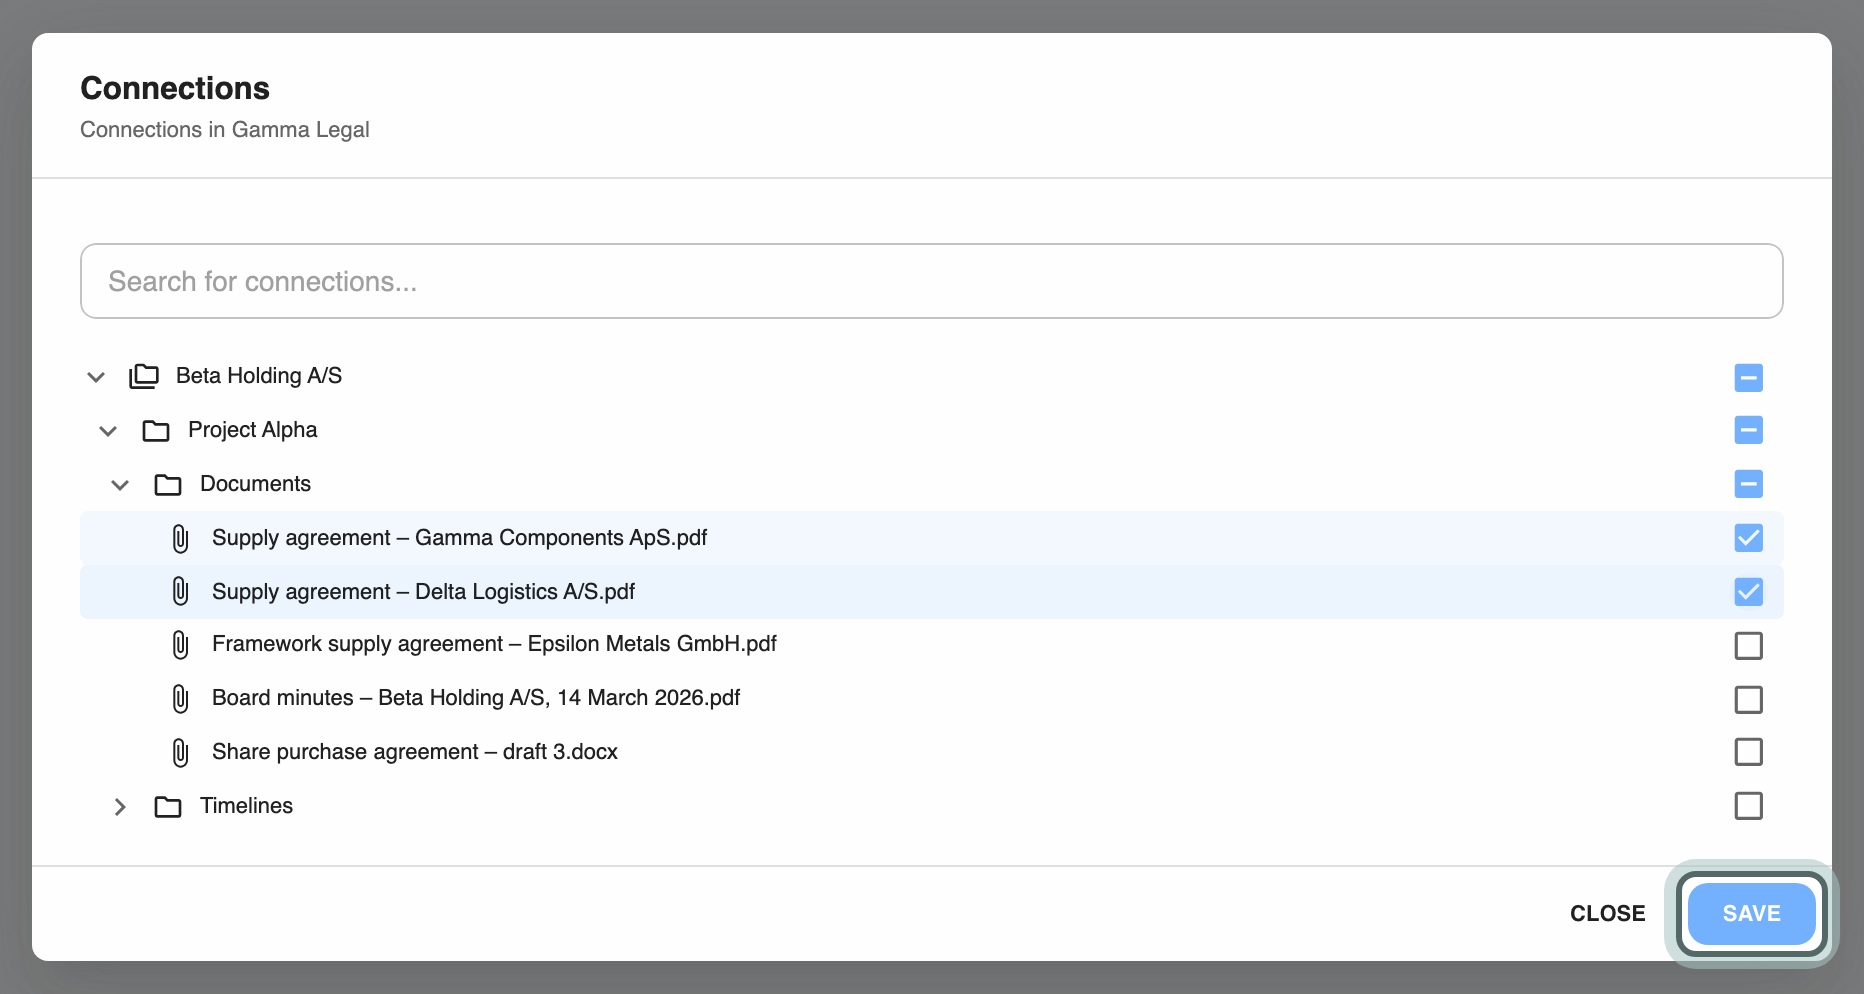Image resolution: width=1864 pixels, height=994 pixels.
Task: Toggle the Project Alpha checkbox
Action: coord(1749,430)
